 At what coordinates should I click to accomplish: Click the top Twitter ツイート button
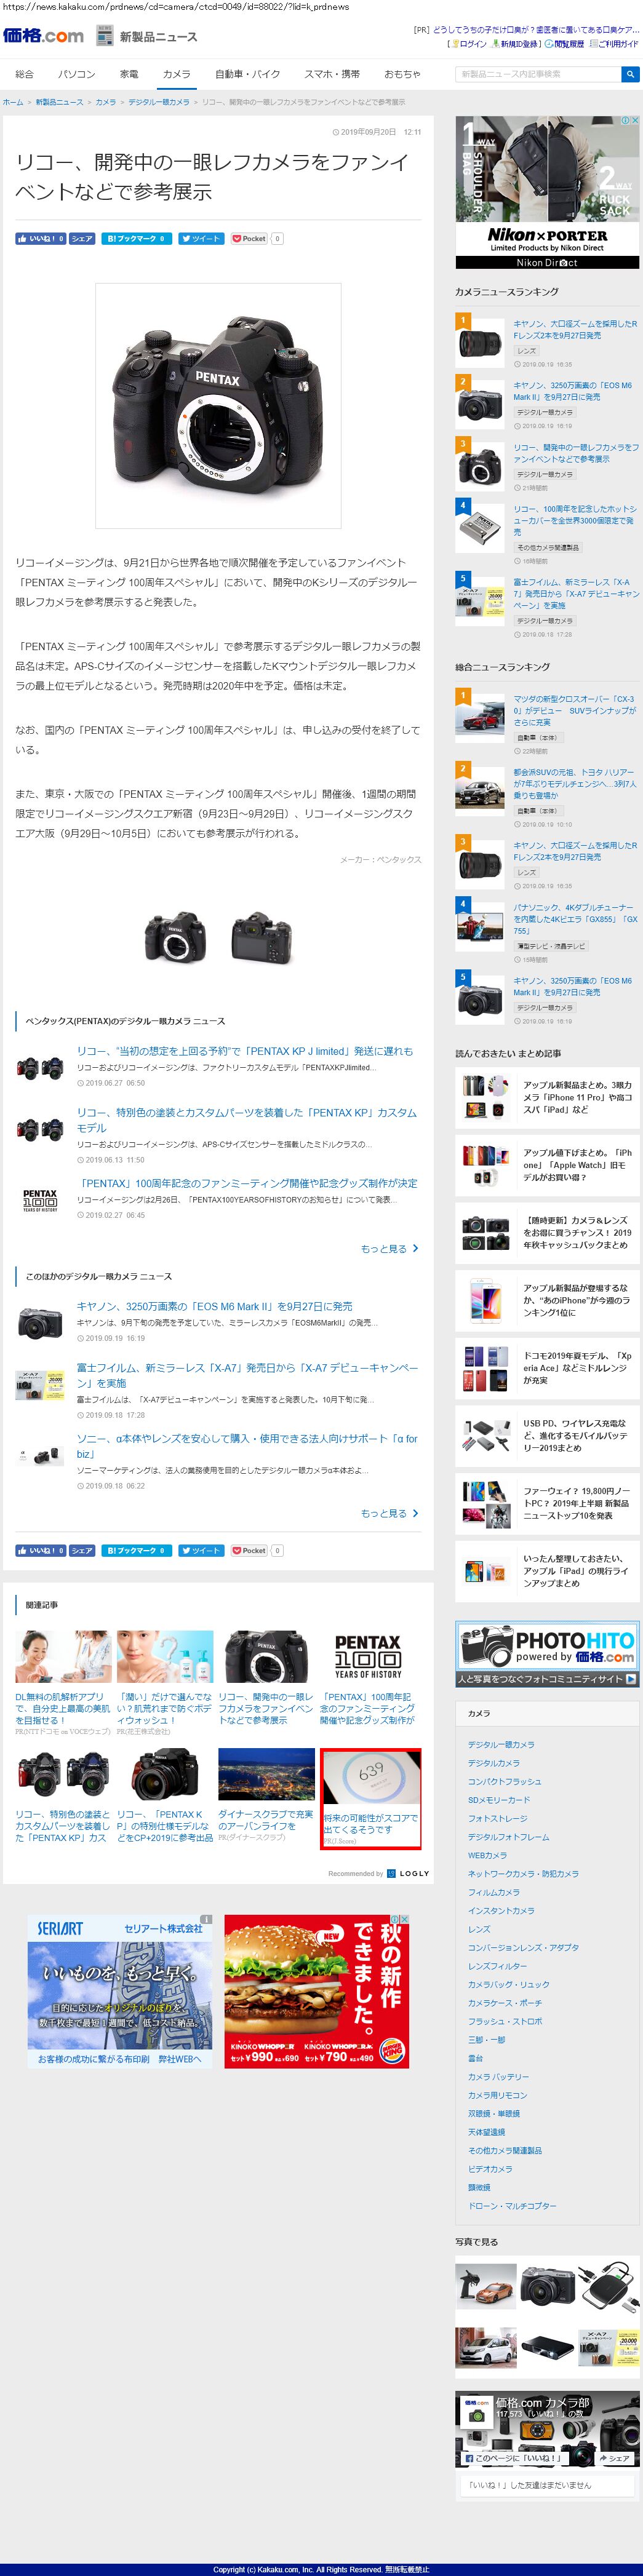coord(201,239)
